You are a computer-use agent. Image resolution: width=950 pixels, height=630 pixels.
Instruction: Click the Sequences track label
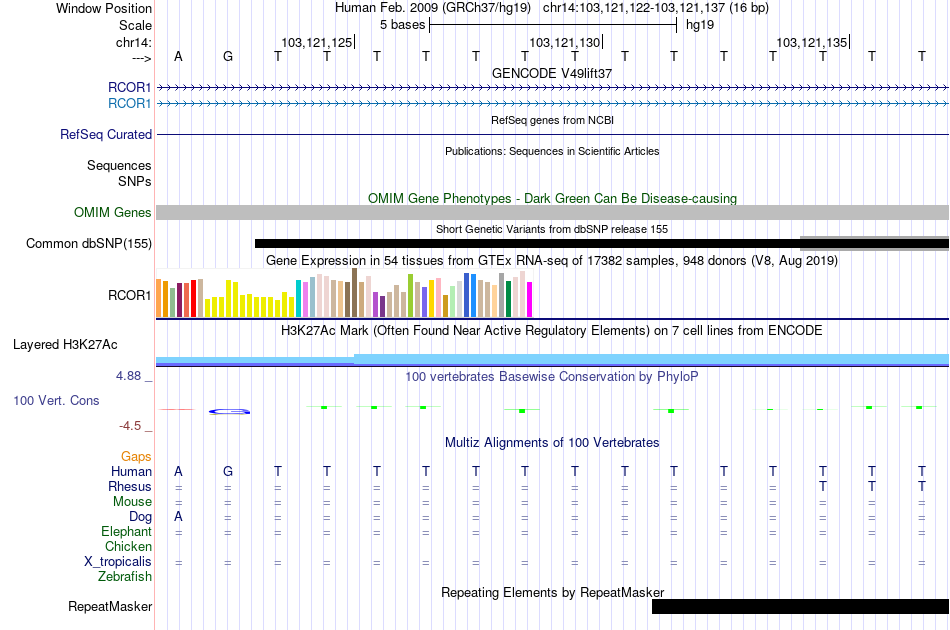119,165
